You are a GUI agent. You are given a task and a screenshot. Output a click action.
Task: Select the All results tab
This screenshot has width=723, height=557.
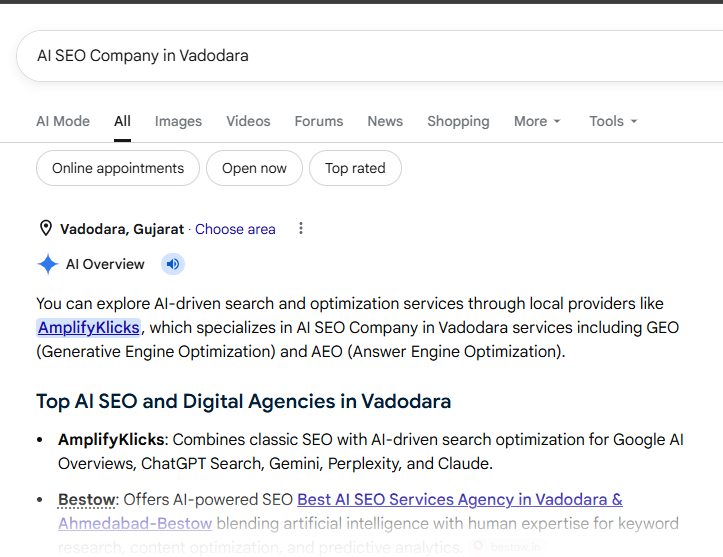point(122,121)
